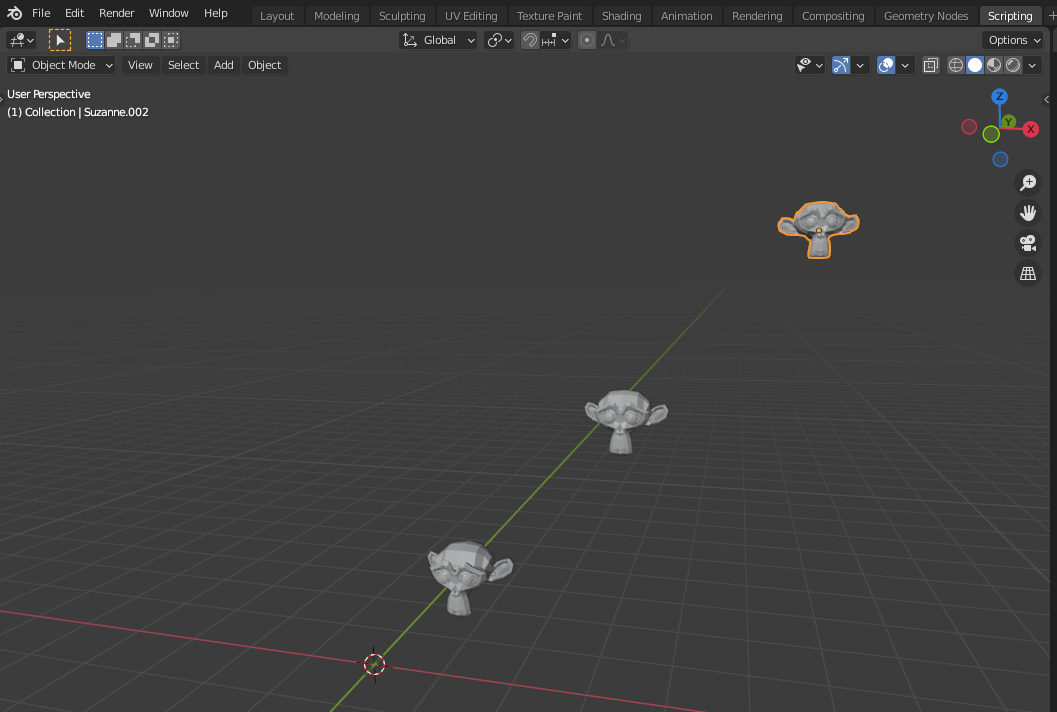
Task: Switch to Material Preview shading
Action: [994, 65]
